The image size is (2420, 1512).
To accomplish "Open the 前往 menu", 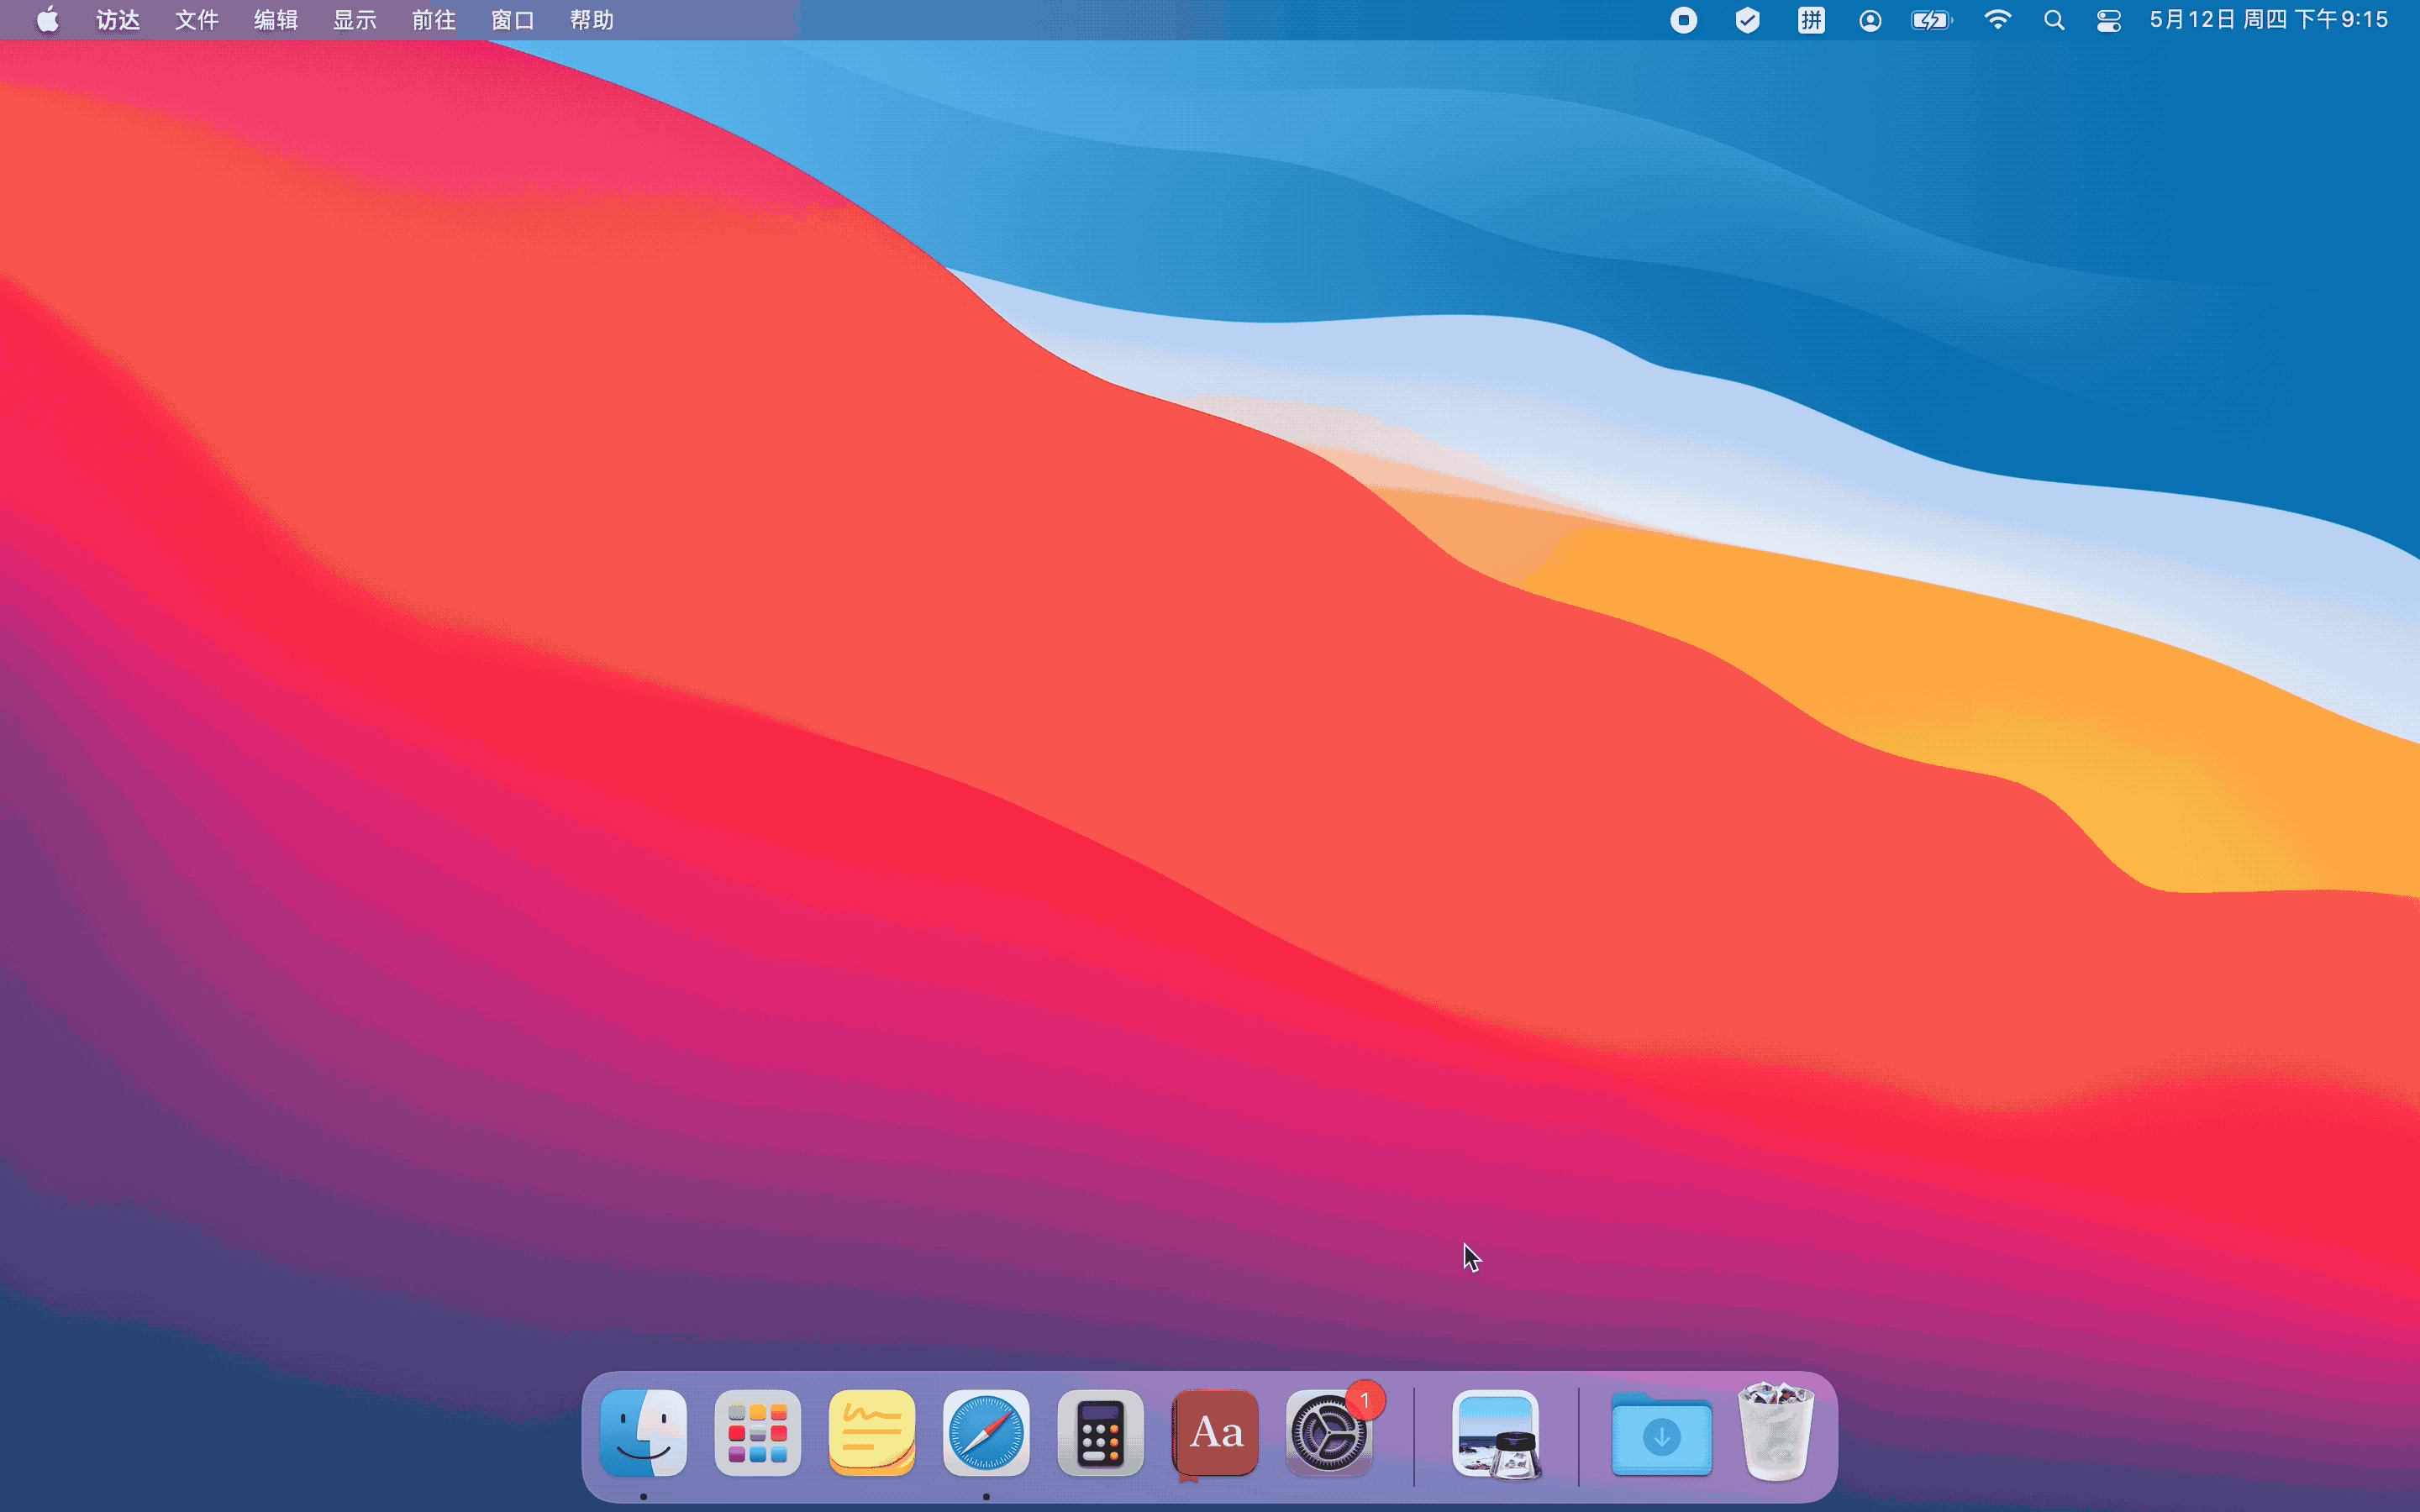I will 433,20.
